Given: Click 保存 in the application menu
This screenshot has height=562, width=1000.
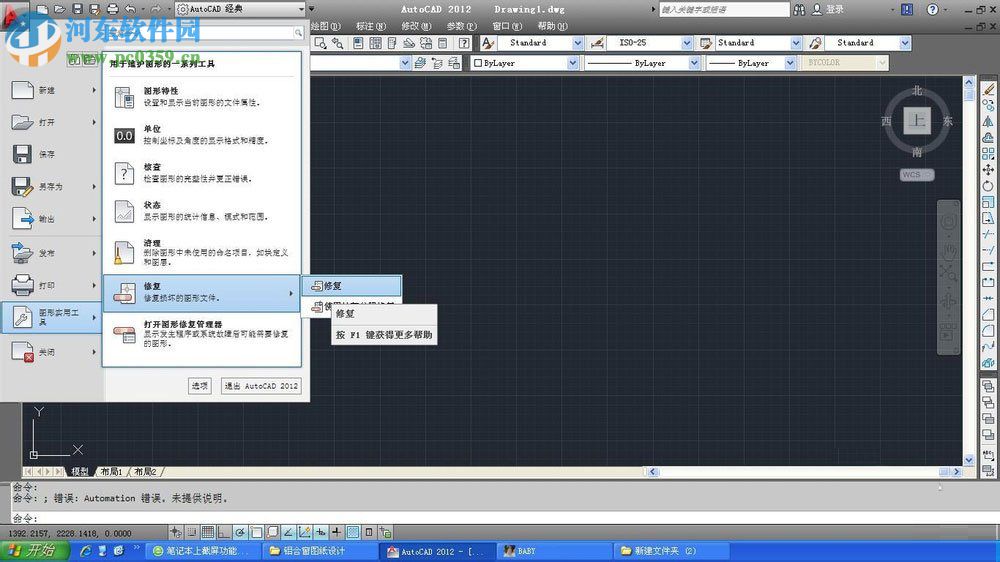Looking at the screenshot, I should (52, 154).
